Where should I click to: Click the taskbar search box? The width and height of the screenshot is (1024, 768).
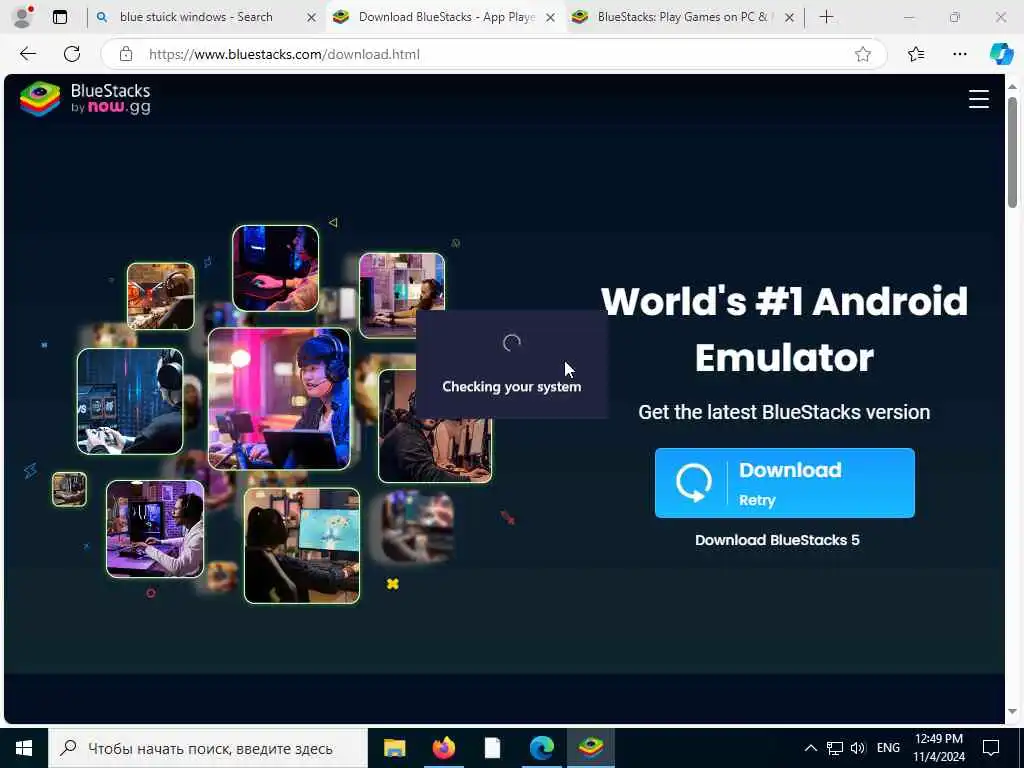pyautogui.click(x=208, y=748)
